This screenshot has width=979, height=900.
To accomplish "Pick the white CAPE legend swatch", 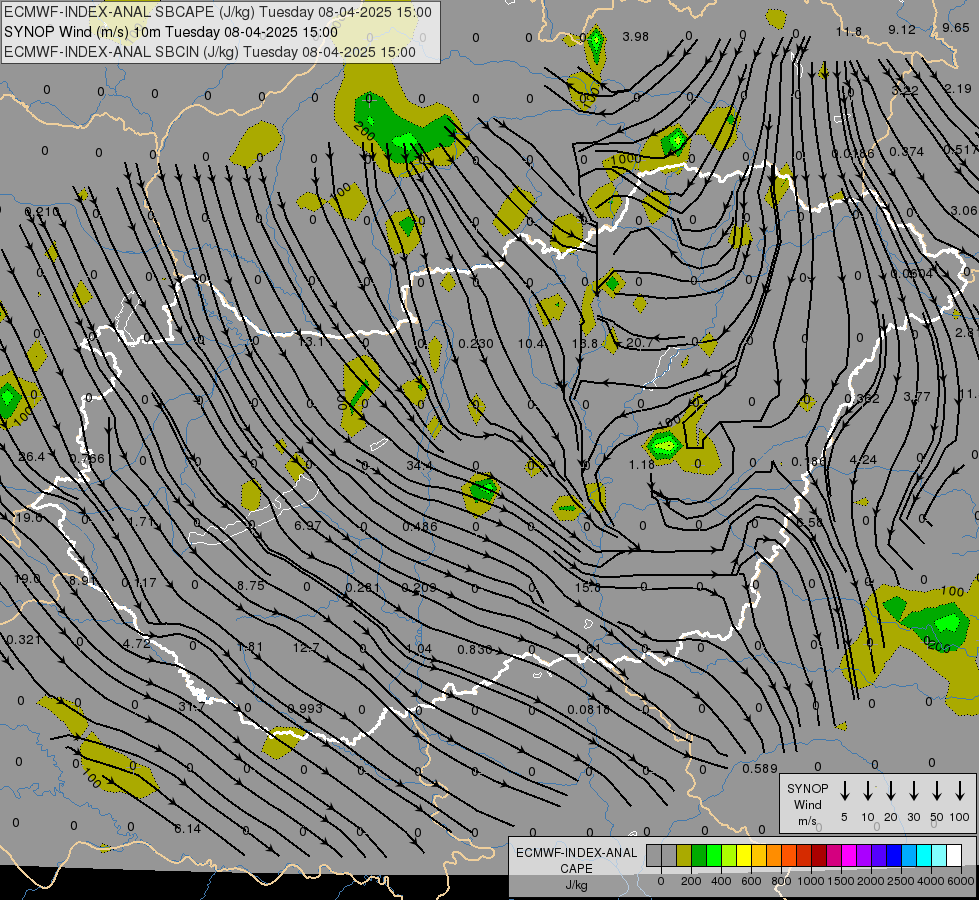I will pos(953,855).
